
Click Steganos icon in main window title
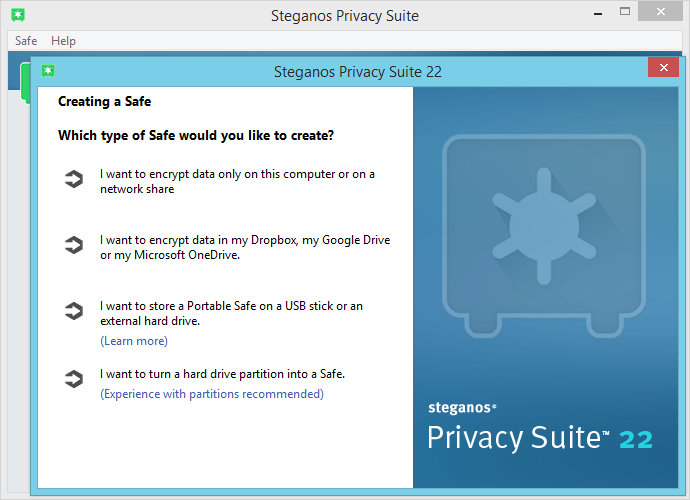coord(18,15)
